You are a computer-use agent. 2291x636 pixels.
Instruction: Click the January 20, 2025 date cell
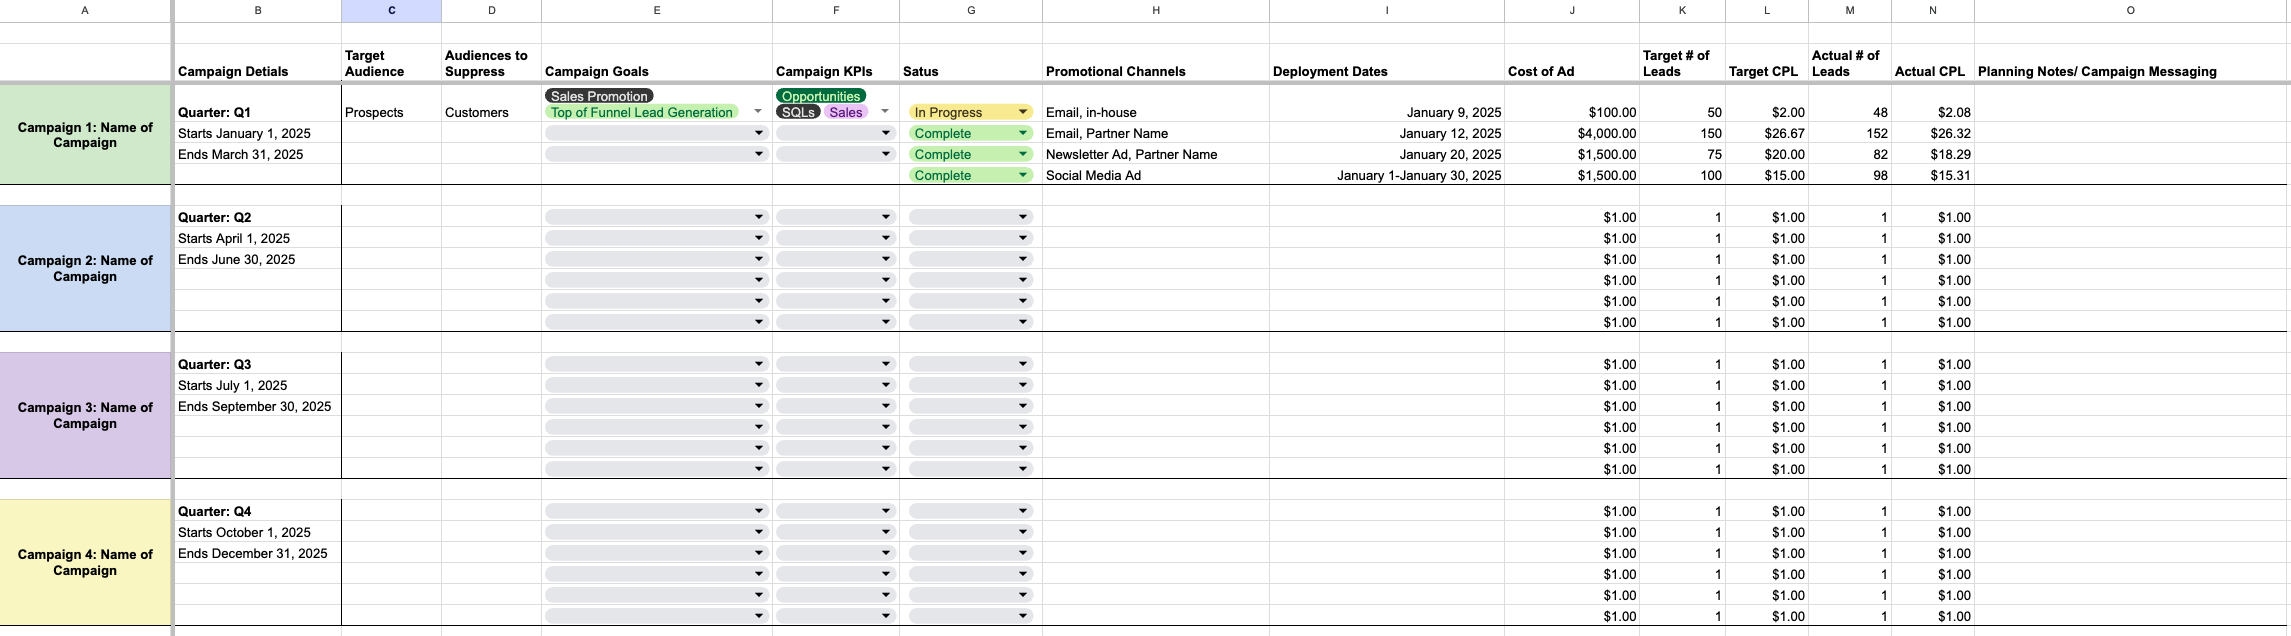point(1387,154)
